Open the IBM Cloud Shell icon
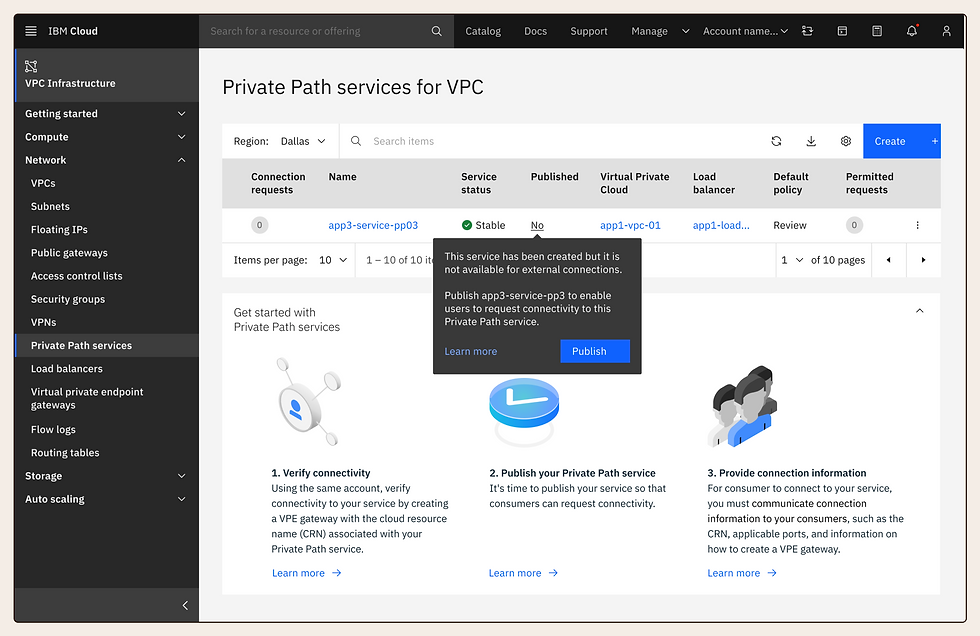Image resolution: width=980 pixels, height=636 pixels. point(842,31)
